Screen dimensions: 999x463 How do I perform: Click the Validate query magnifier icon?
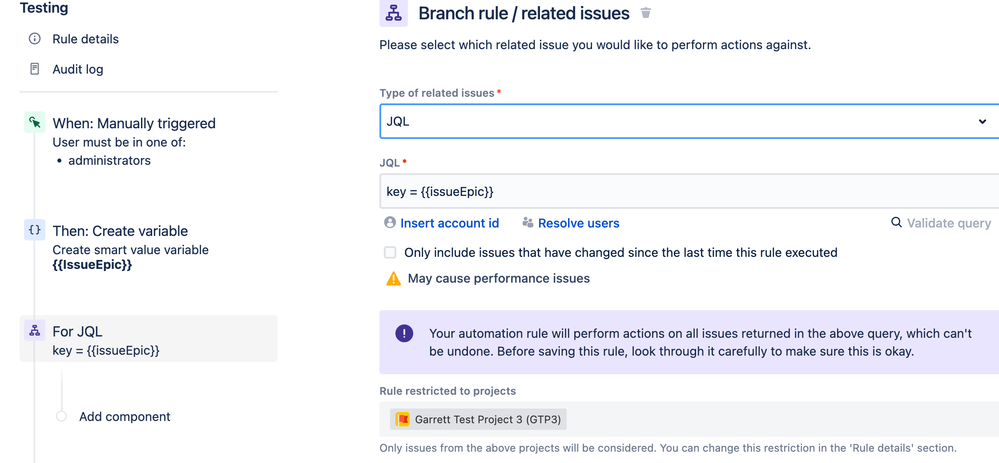click(896, 223)
